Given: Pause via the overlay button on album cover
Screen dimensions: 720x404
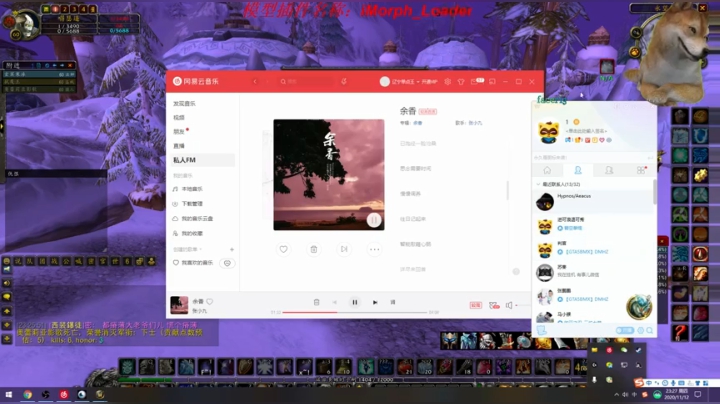Looking at the screenshot, I should pos(374,220).
